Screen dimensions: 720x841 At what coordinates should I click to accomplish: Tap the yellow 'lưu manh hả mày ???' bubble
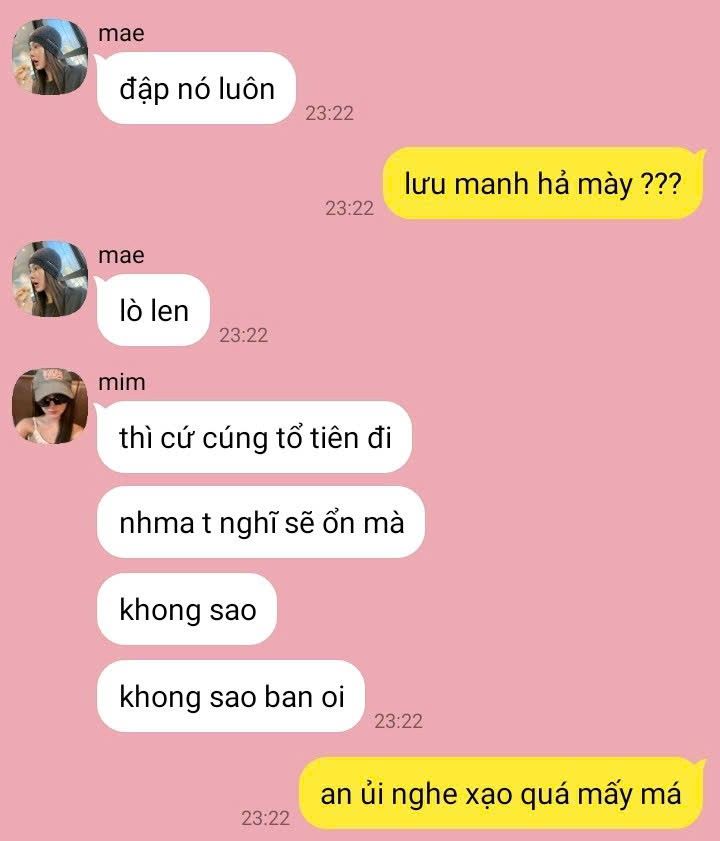(542, 183)
